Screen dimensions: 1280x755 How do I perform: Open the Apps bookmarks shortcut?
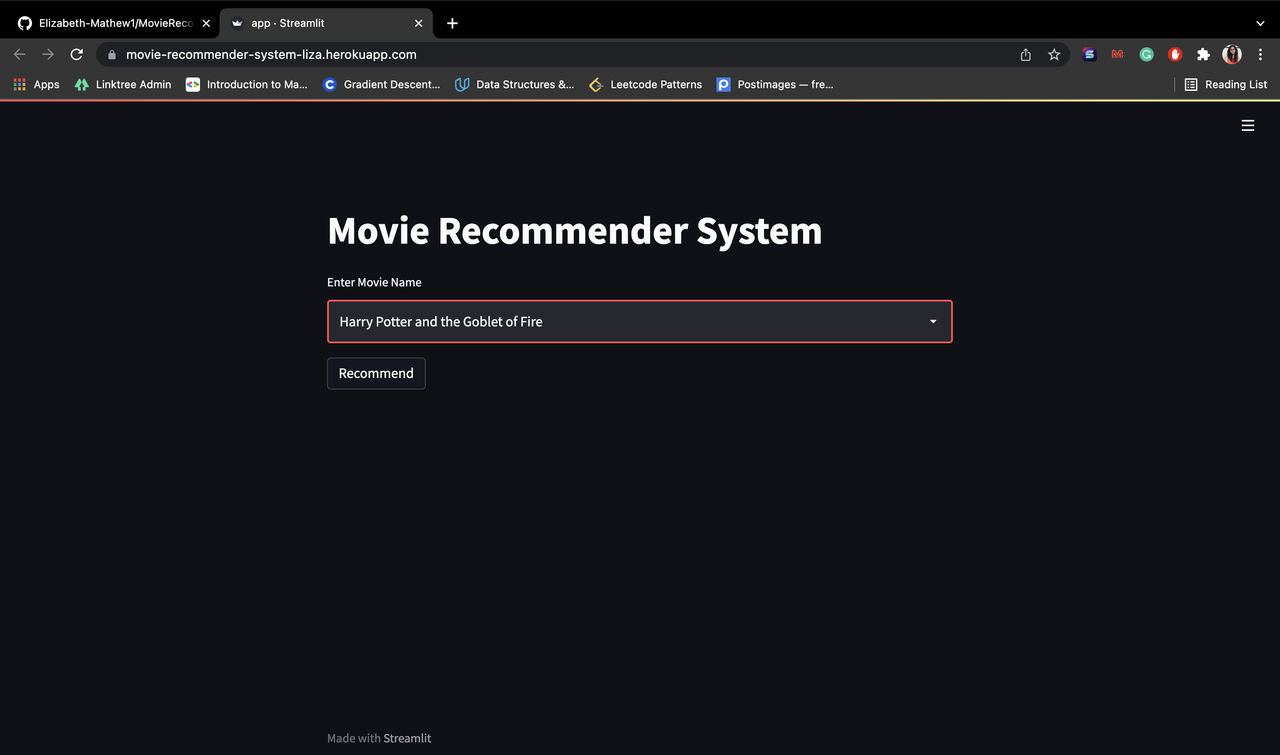35,84
